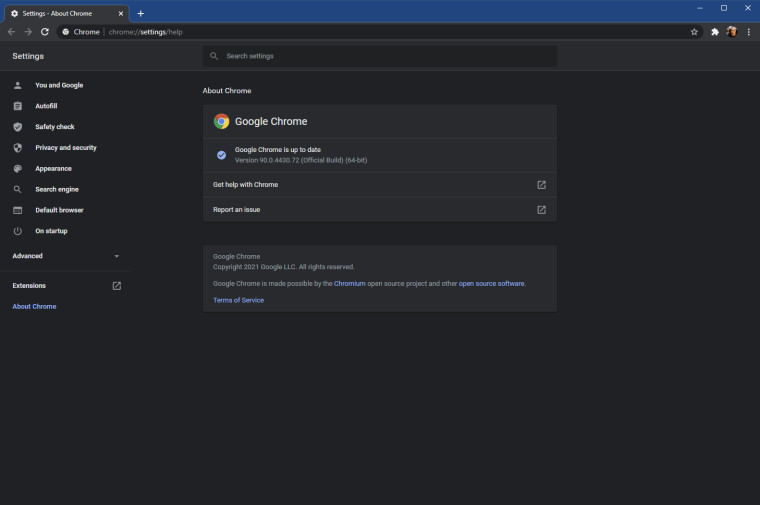Click the Google Chrome logo
This screenshot has height=505, width=760.
222,121
